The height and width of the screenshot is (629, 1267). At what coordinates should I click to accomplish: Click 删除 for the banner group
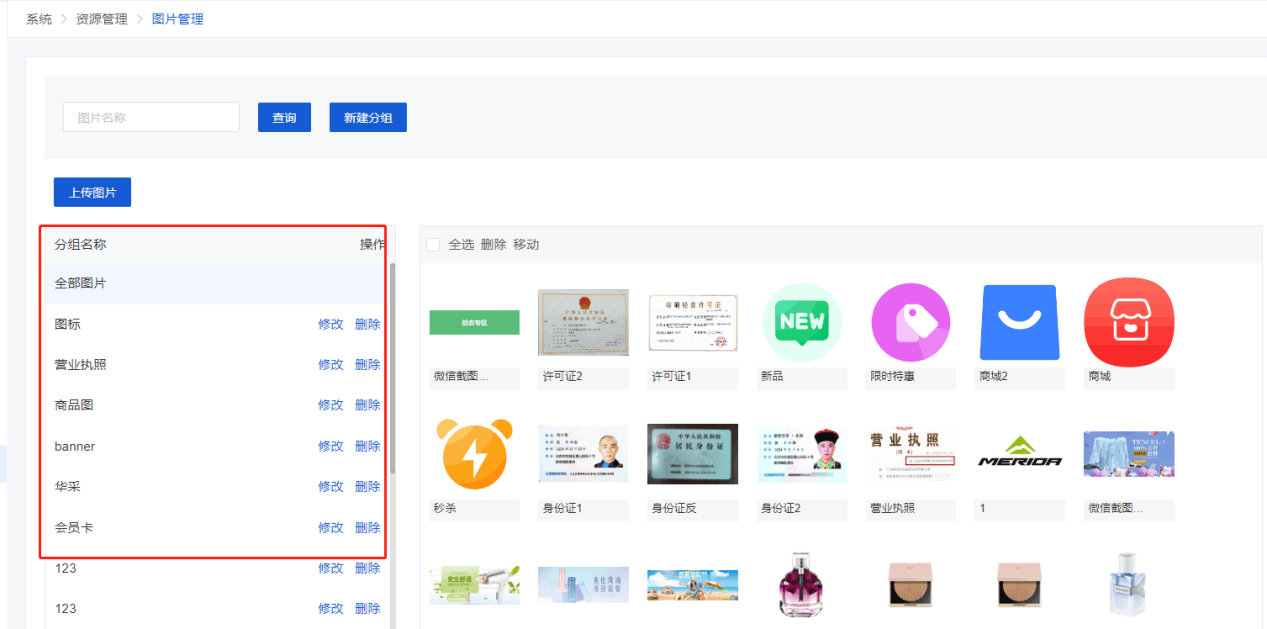point(367,446)
